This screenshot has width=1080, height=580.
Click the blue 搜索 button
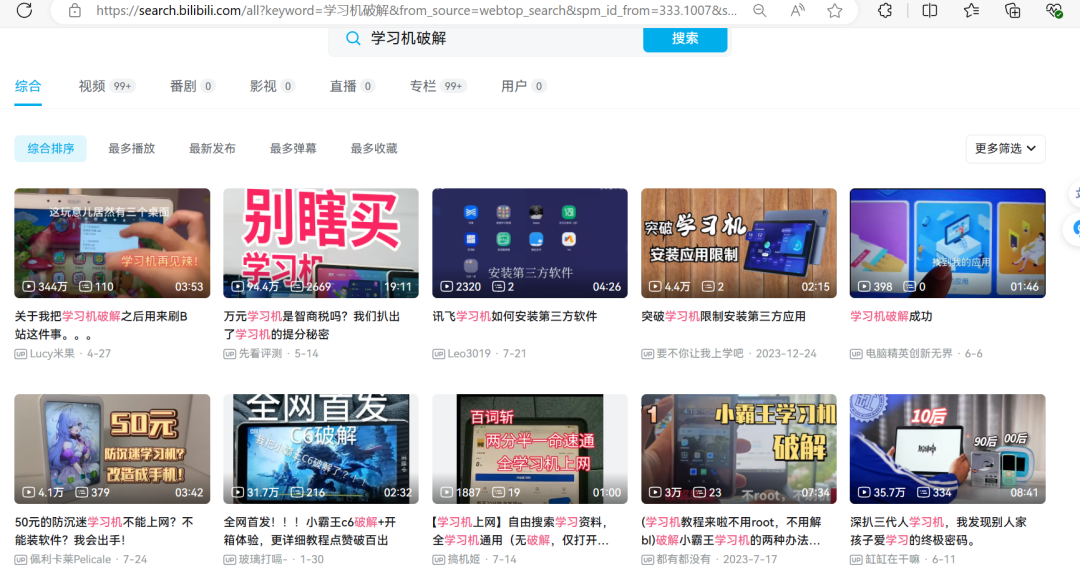pos(685,39)
